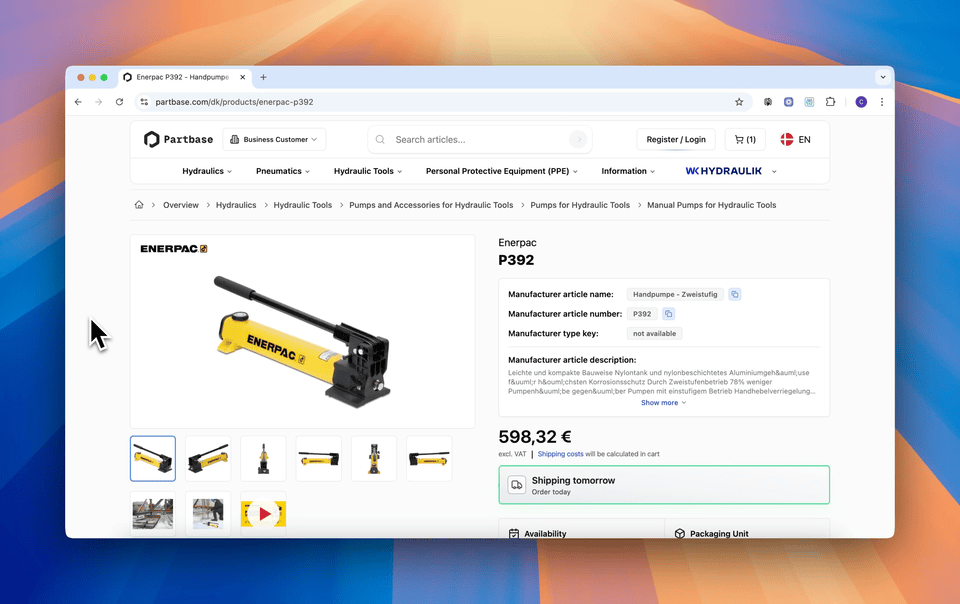Select the fourth thumbnail, side pump view

pyautogui.click(x=318, y=458)
